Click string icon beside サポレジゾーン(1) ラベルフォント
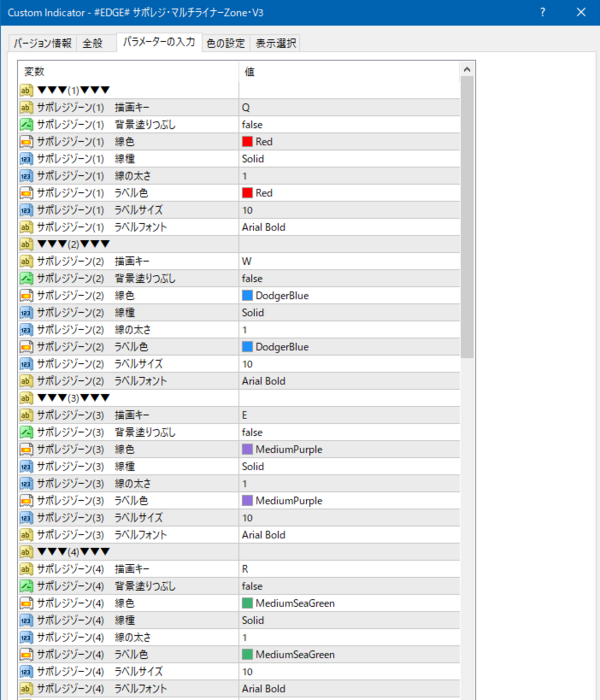This screenshot has width=600, height=700. [26, 227]
